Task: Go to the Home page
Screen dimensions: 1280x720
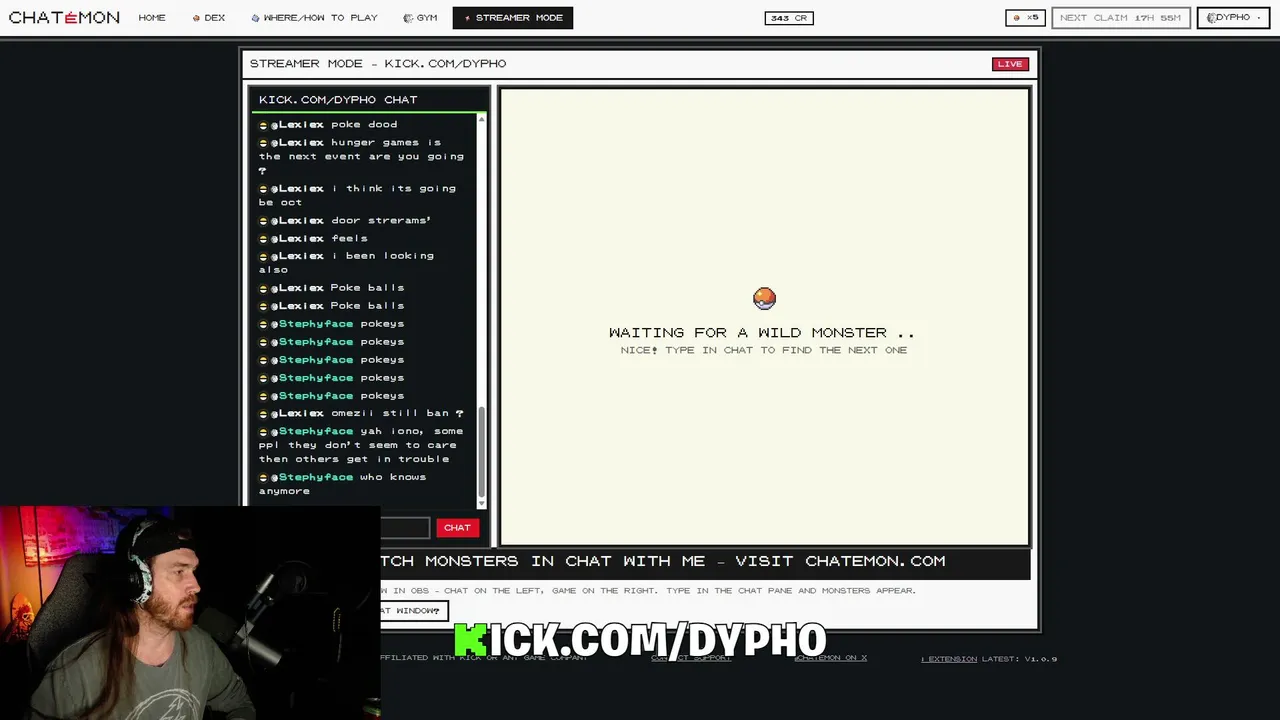Action: [152, 18]
